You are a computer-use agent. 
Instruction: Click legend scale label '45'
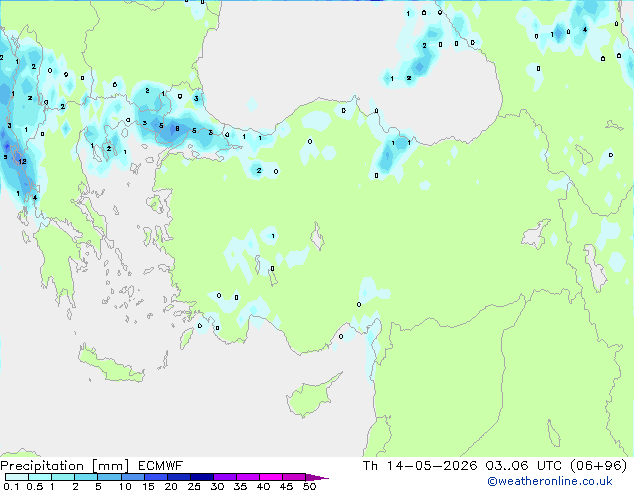pos(286,486)
